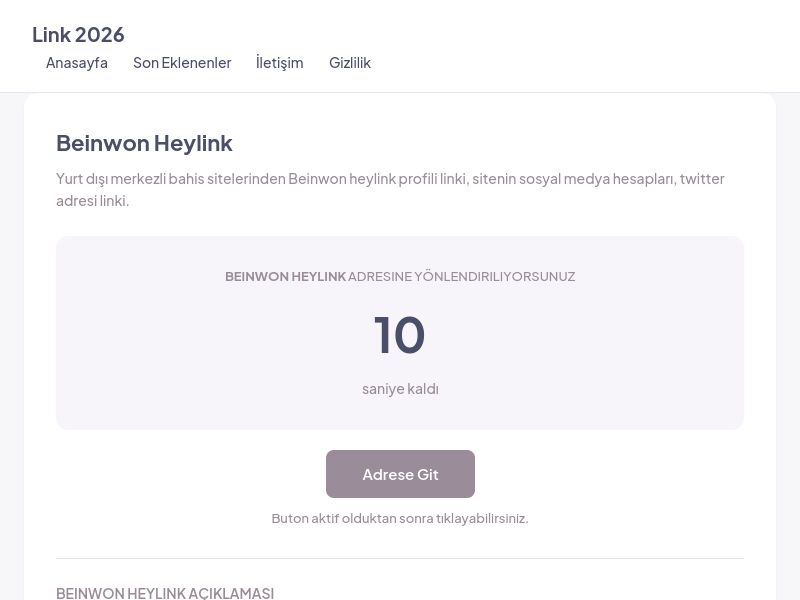Select the Beinwon Heylink heading

(144, 143)
